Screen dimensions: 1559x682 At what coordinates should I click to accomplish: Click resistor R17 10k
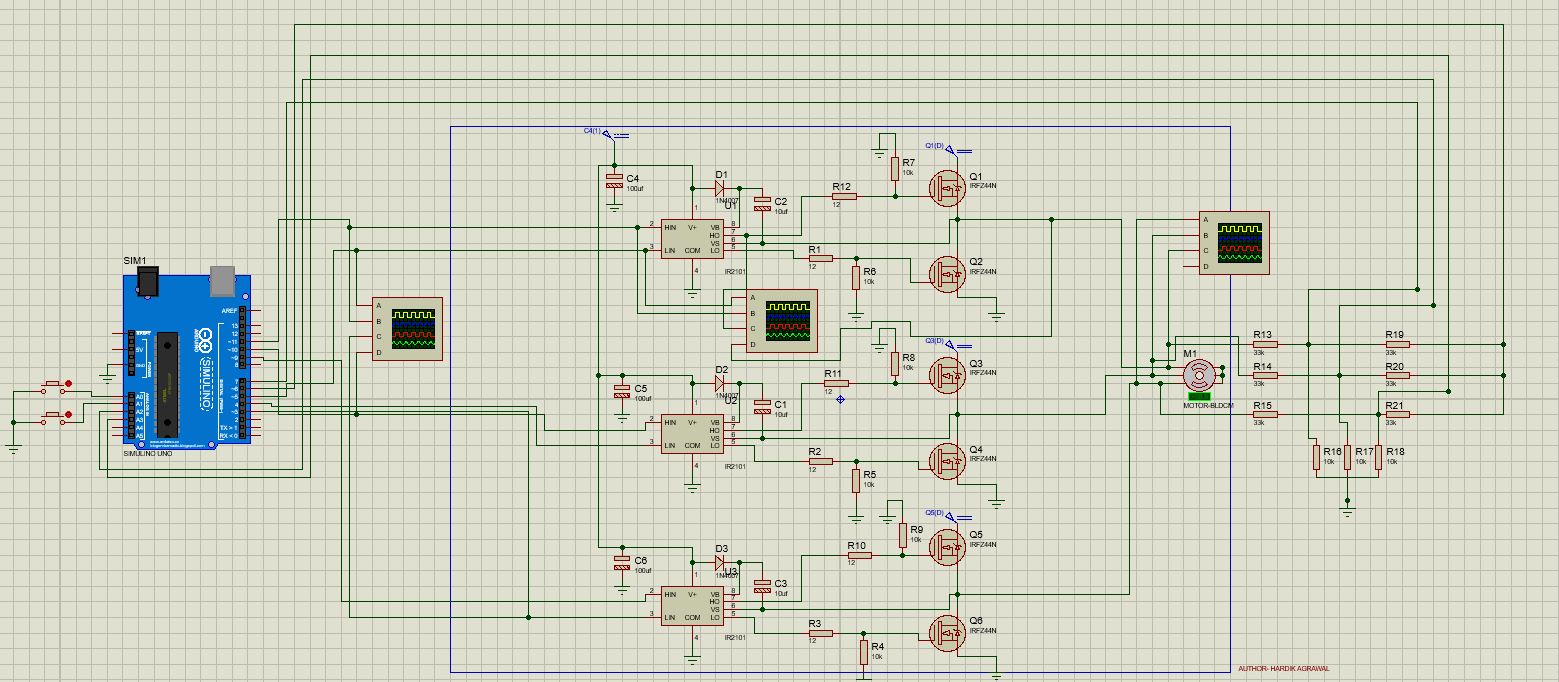click(x=1347, y=457)
